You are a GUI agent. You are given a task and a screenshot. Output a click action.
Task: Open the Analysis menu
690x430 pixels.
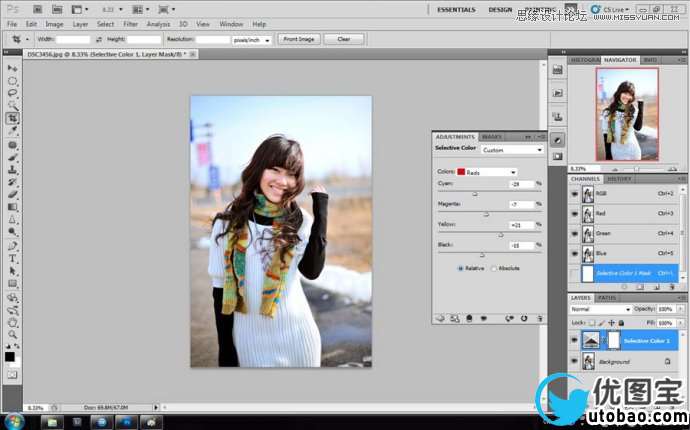[x=158, y=24]
